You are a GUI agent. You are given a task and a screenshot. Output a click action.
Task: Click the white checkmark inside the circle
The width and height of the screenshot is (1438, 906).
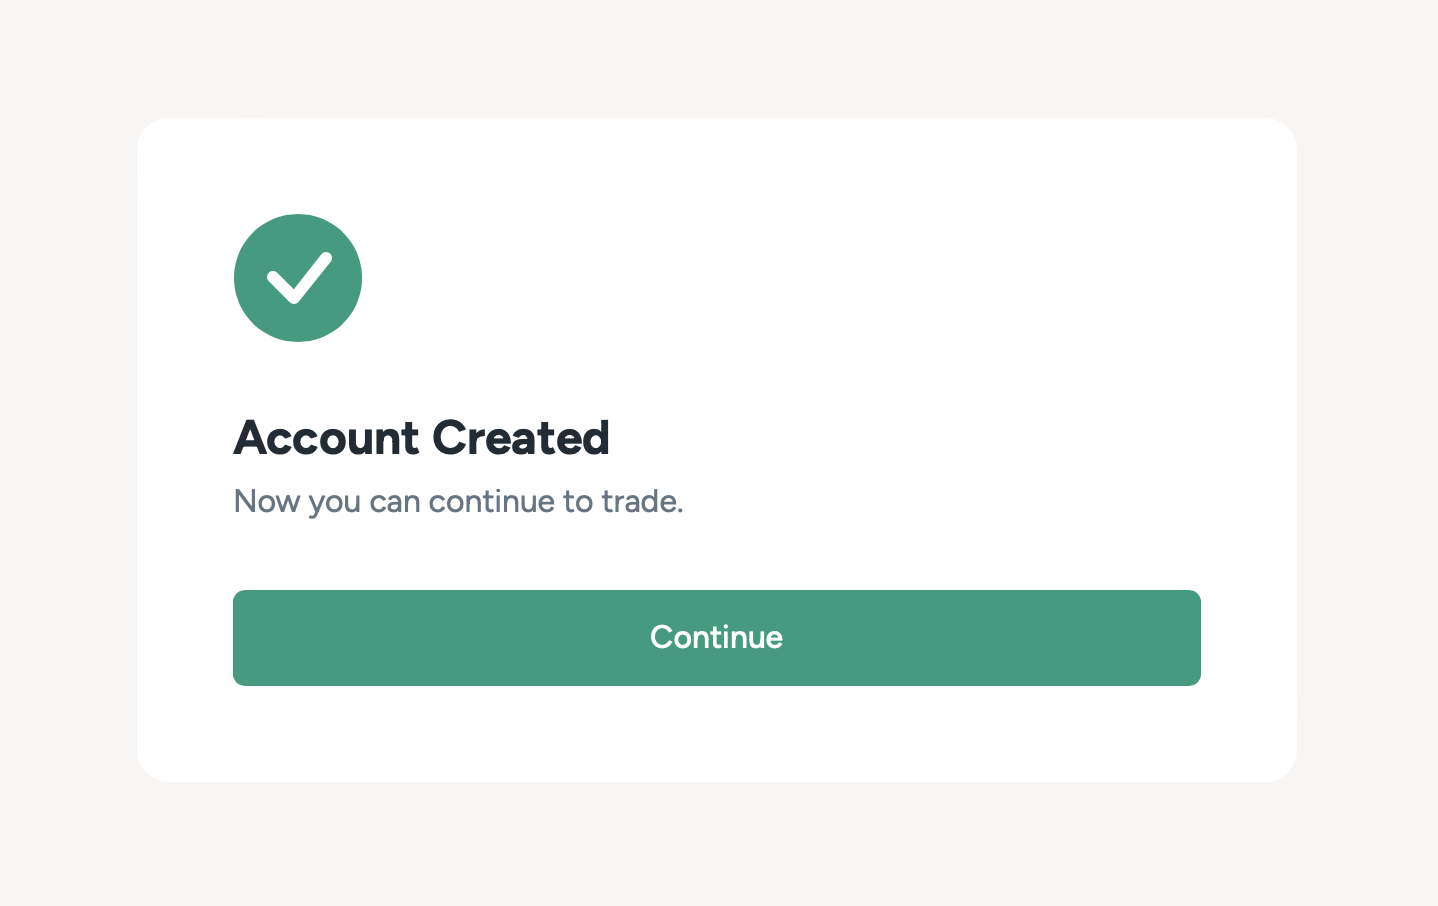point(299,278)
